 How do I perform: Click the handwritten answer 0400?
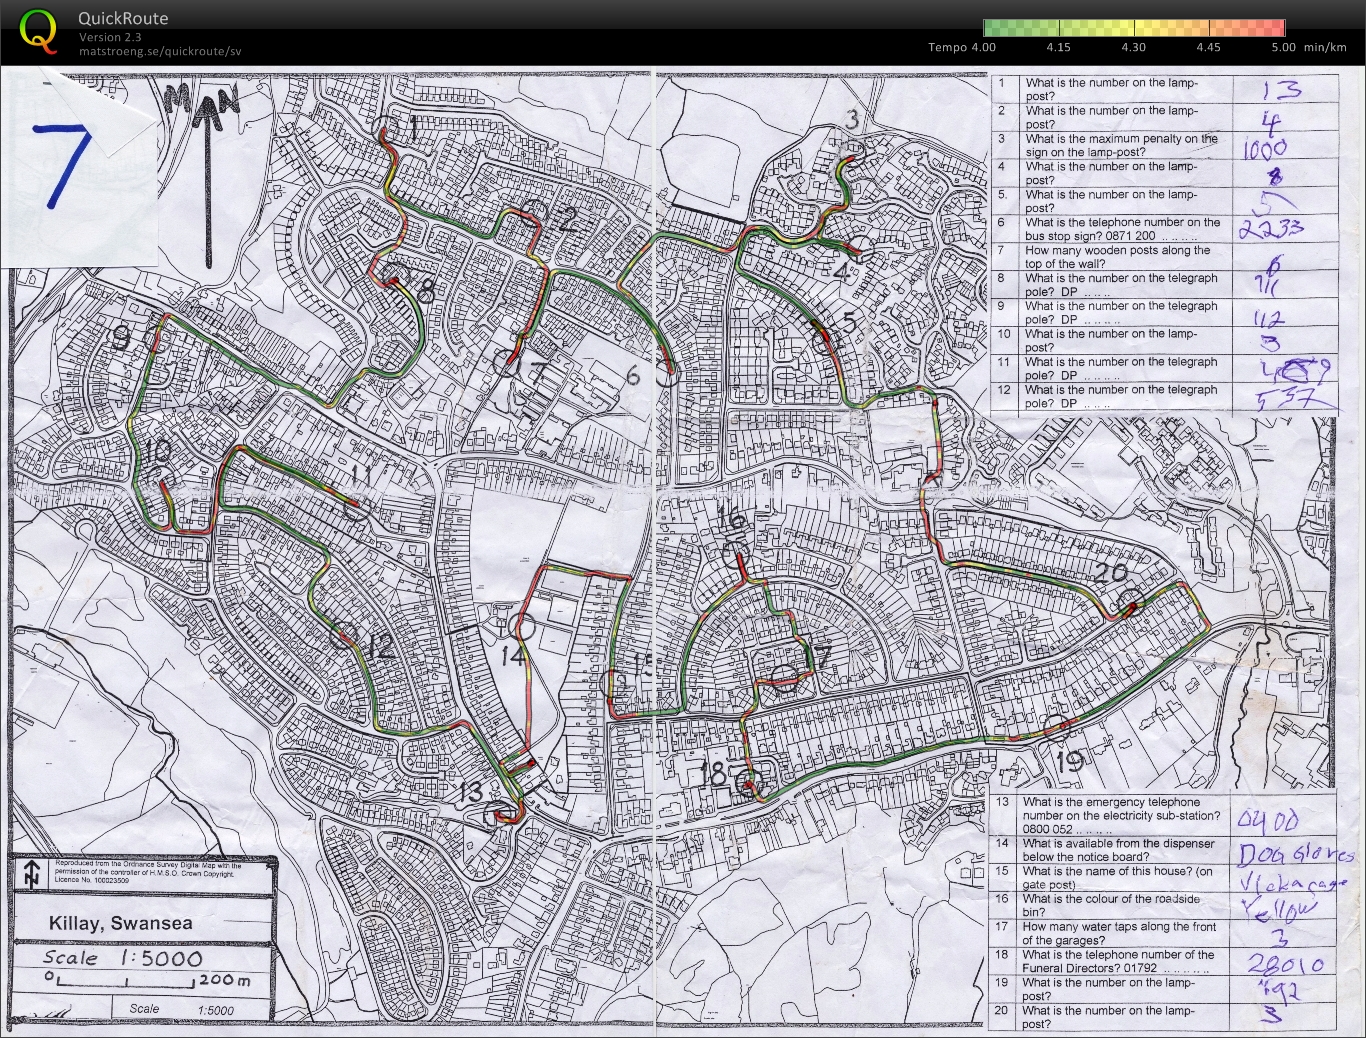click(x=1268, y=821)
